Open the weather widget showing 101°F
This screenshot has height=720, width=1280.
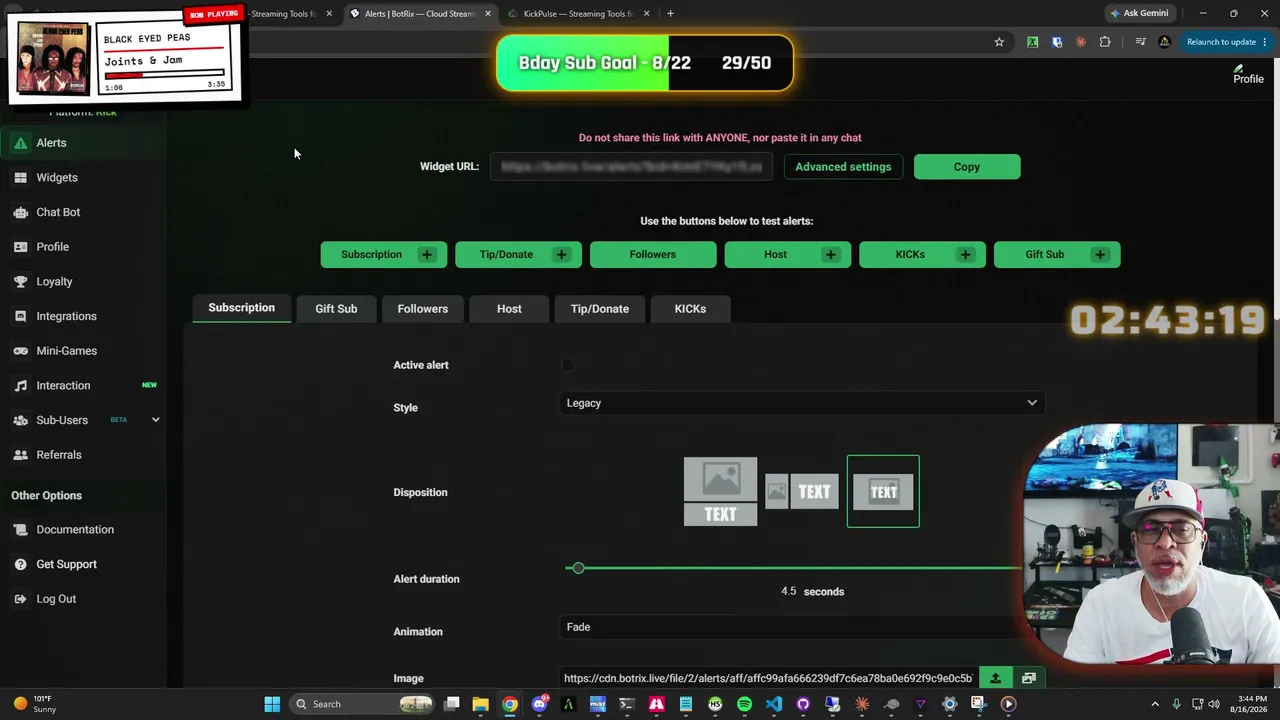tap(35, 704)
